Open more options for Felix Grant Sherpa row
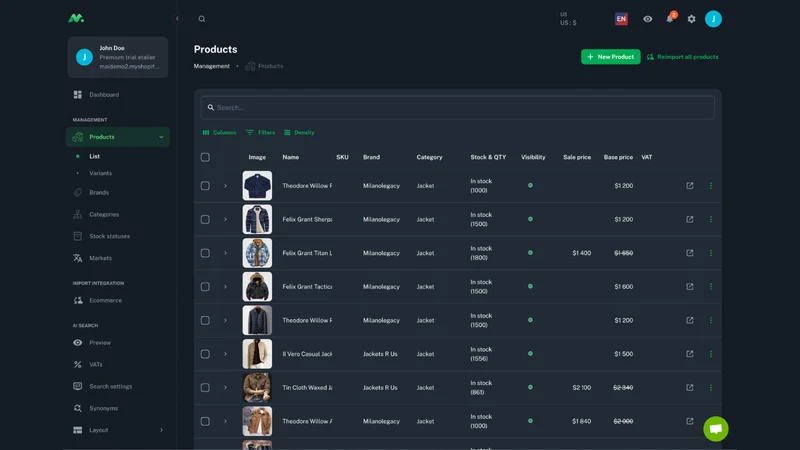800x450 pixels. [711, 219]
